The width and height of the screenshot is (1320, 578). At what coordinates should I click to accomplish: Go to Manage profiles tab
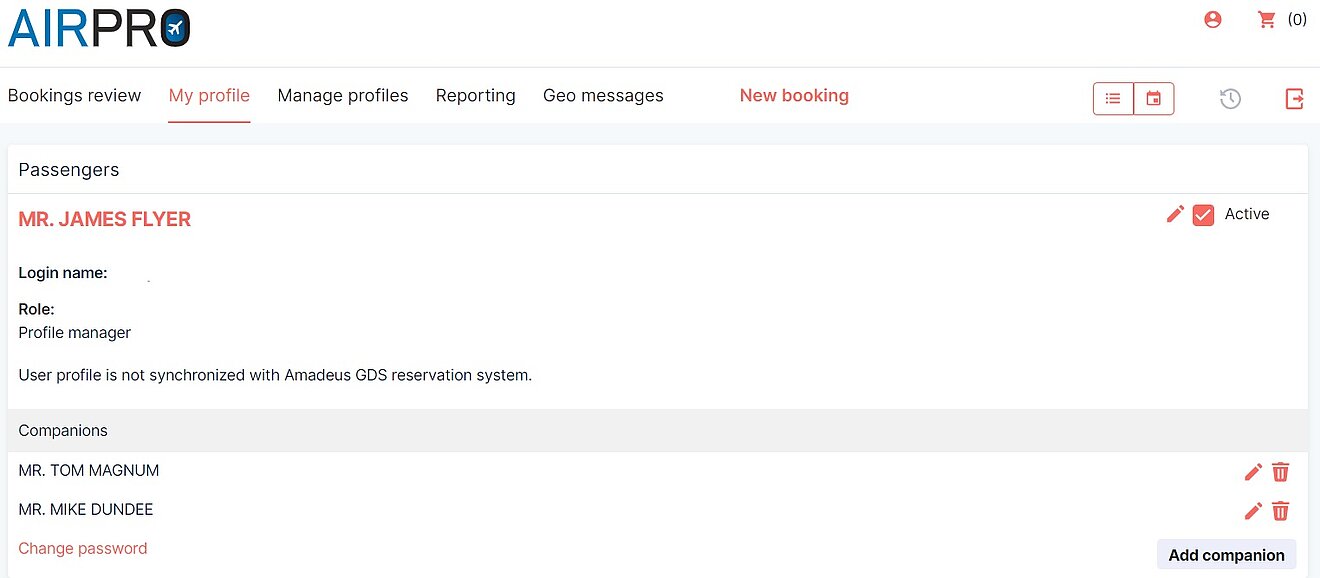click(x=343, y=96)
